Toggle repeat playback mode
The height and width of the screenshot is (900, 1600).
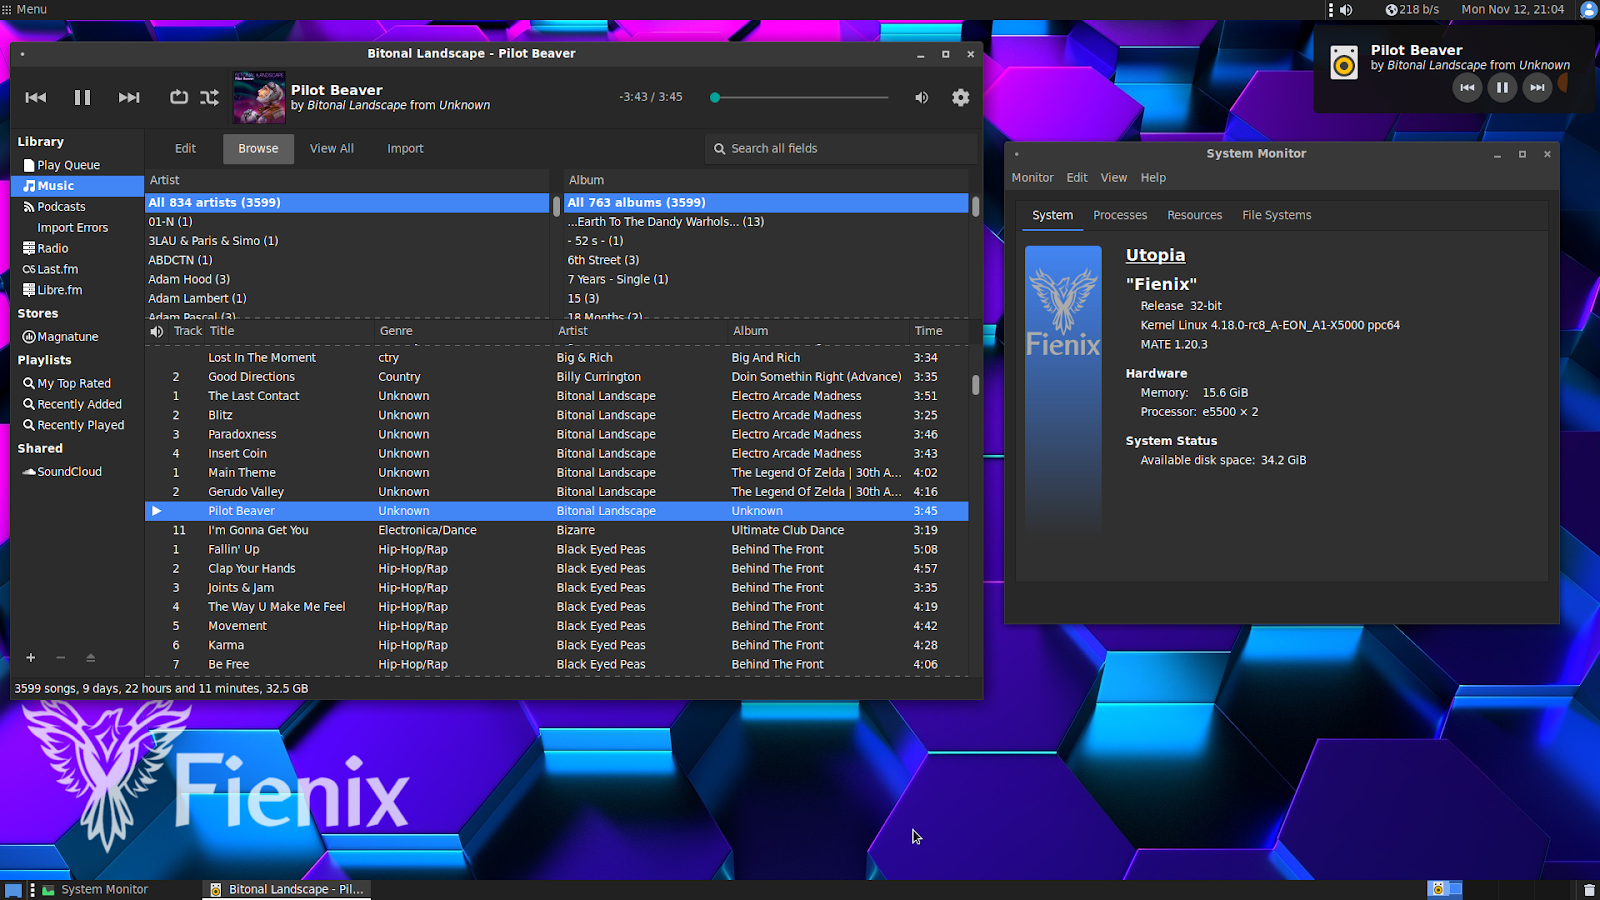[179, 97]
